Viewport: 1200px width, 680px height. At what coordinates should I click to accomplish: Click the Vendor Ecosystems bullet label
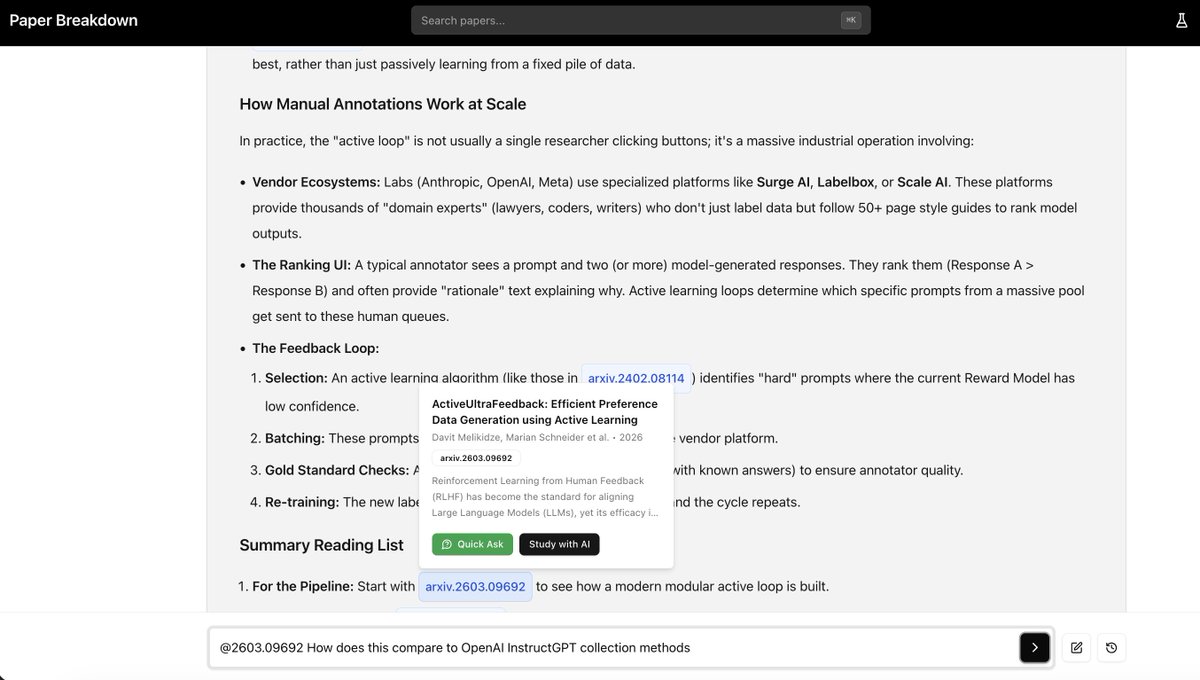[316, 182]
